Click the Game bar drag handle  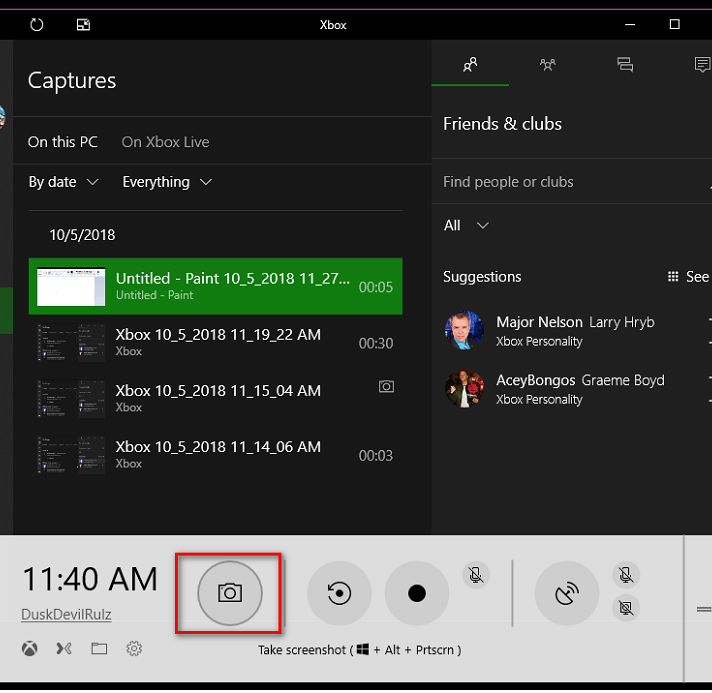pyautogui.click(x=704, y=609)
